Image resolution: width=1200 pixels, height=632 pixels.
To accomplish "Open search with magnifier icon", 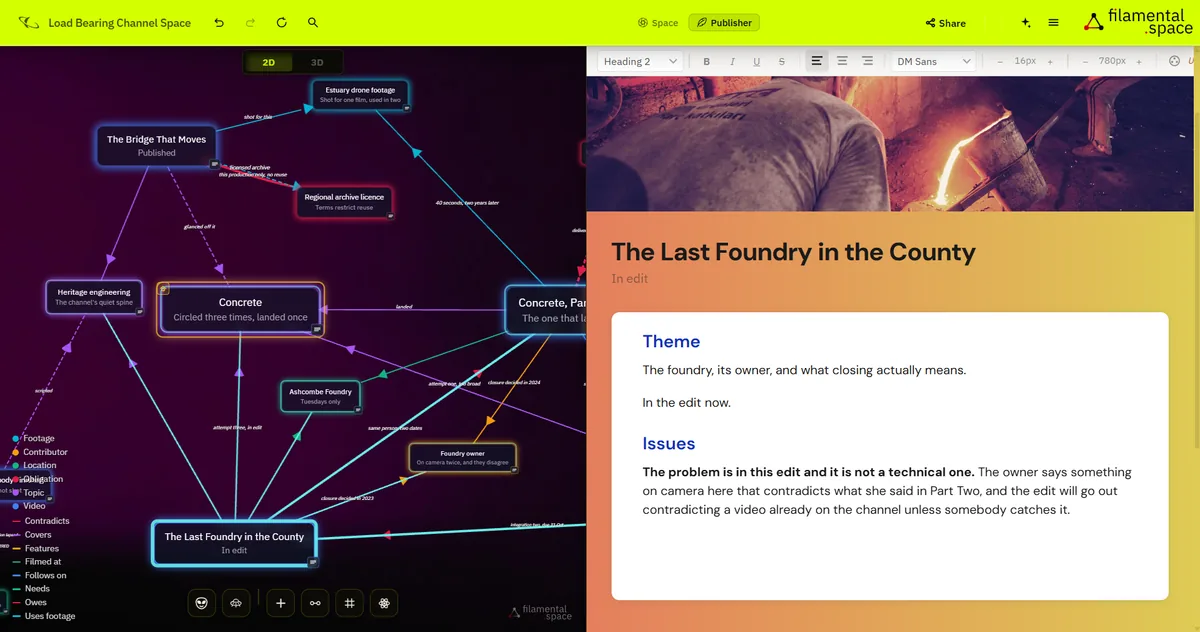I will tap(313, 22).
